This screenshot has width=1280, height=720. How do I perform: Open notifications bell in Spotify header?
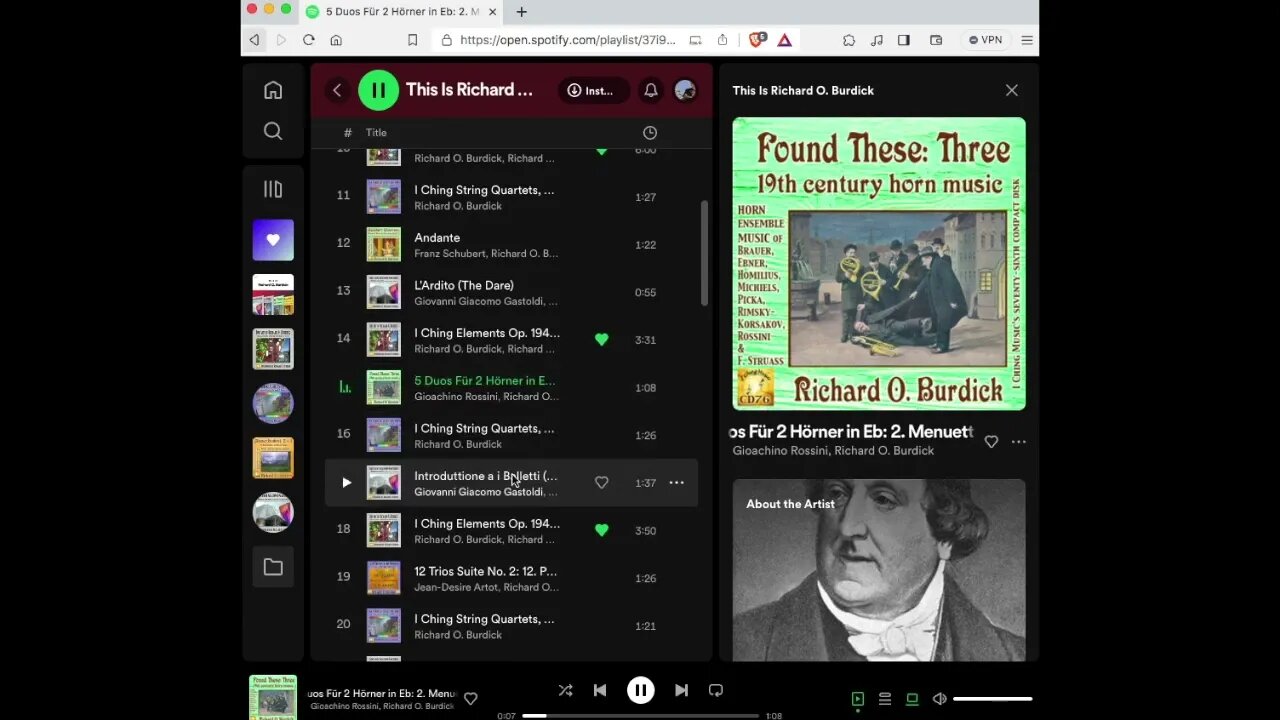tap(651, 90)
